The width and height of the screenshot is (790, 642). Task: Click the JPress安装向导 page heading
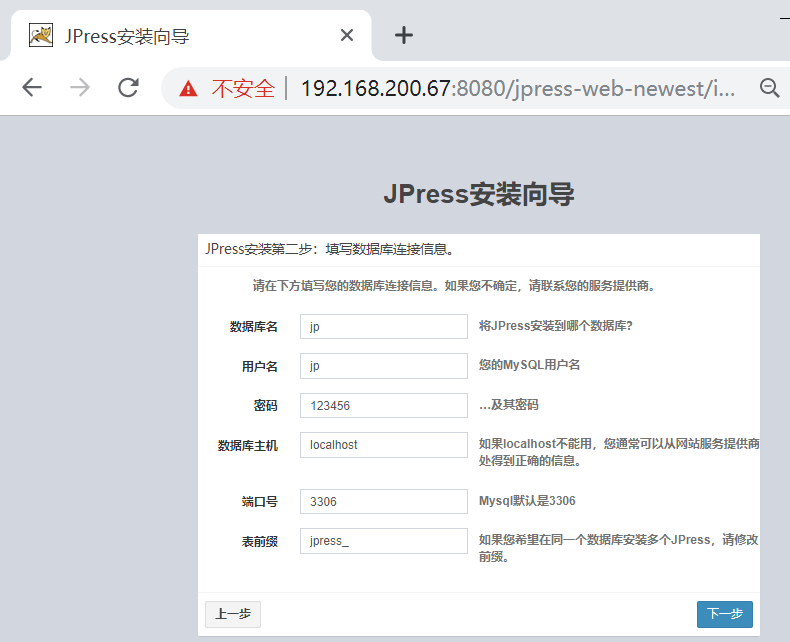pos(479,195)
